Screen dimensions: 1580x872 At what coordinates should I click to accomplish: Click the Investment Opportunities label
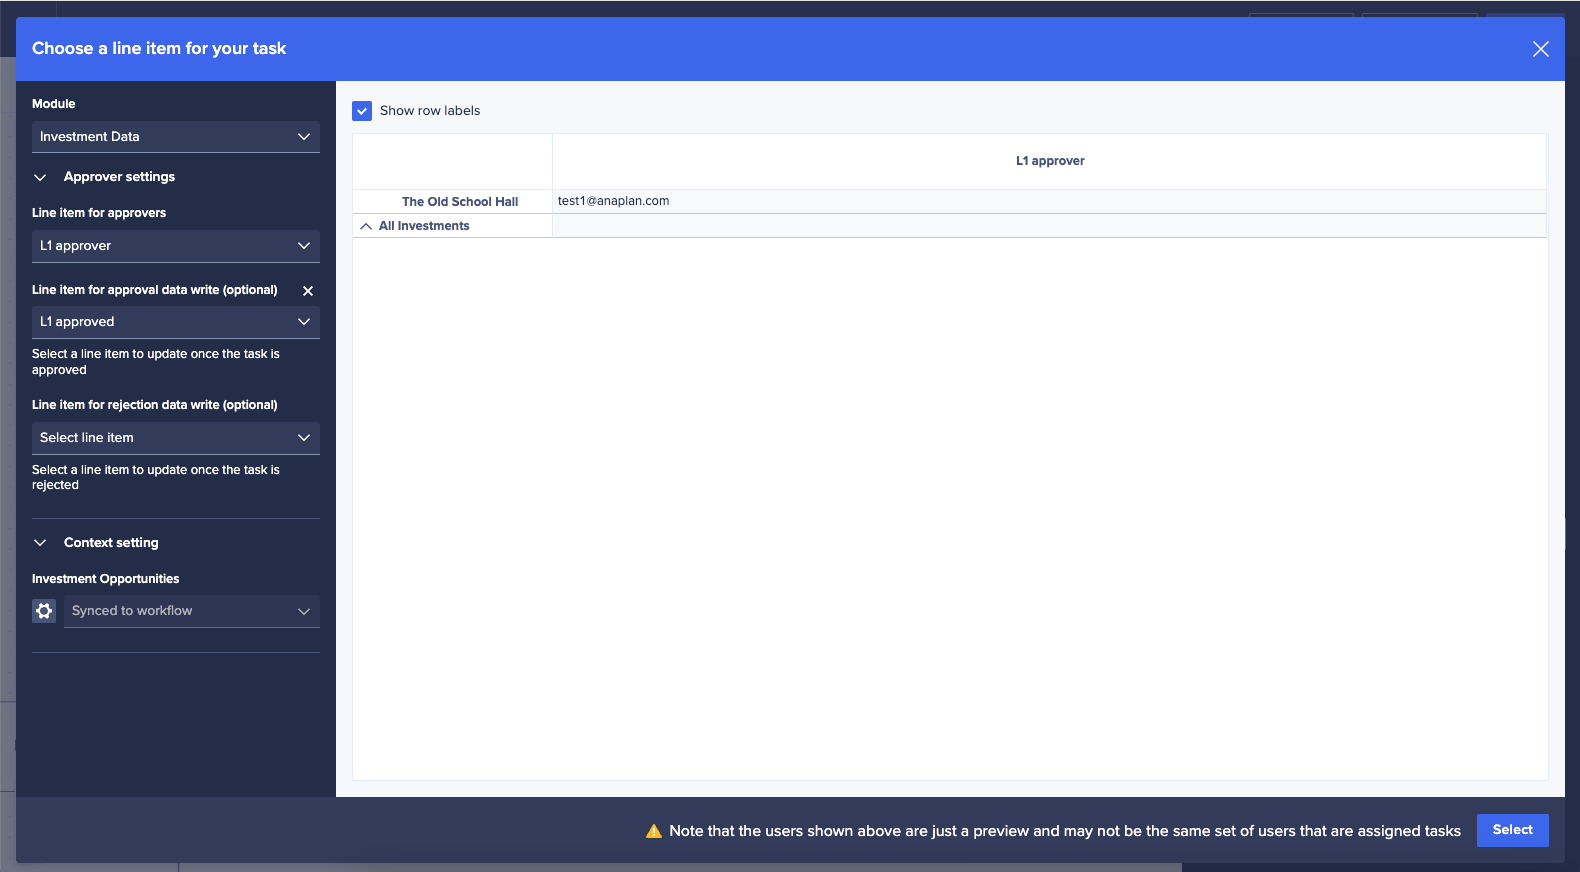click(x=105, y=579)
